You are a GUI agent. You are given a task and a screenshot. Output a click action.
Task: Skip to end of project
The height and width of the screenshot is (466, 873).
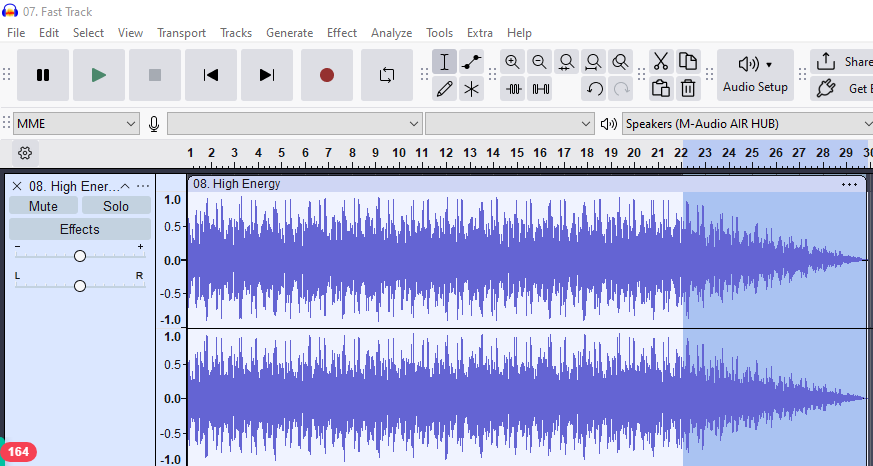[x=267, y=75]
